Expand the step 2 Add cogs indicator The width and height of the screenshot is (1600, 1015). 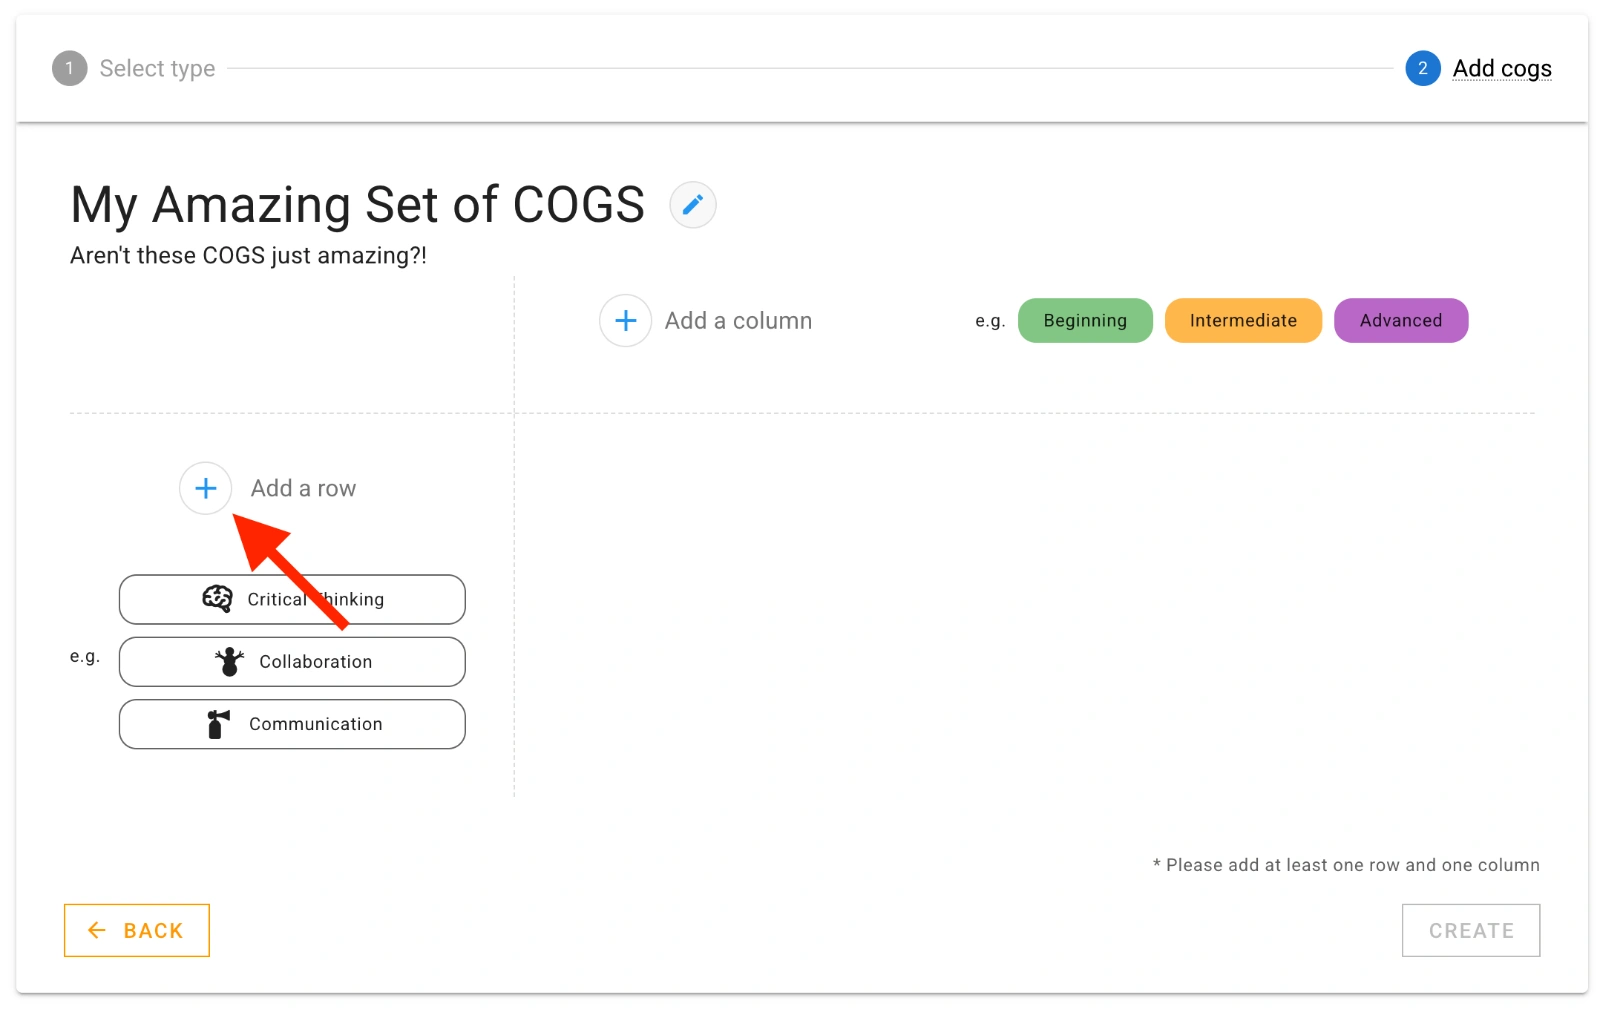[1422, 68]
